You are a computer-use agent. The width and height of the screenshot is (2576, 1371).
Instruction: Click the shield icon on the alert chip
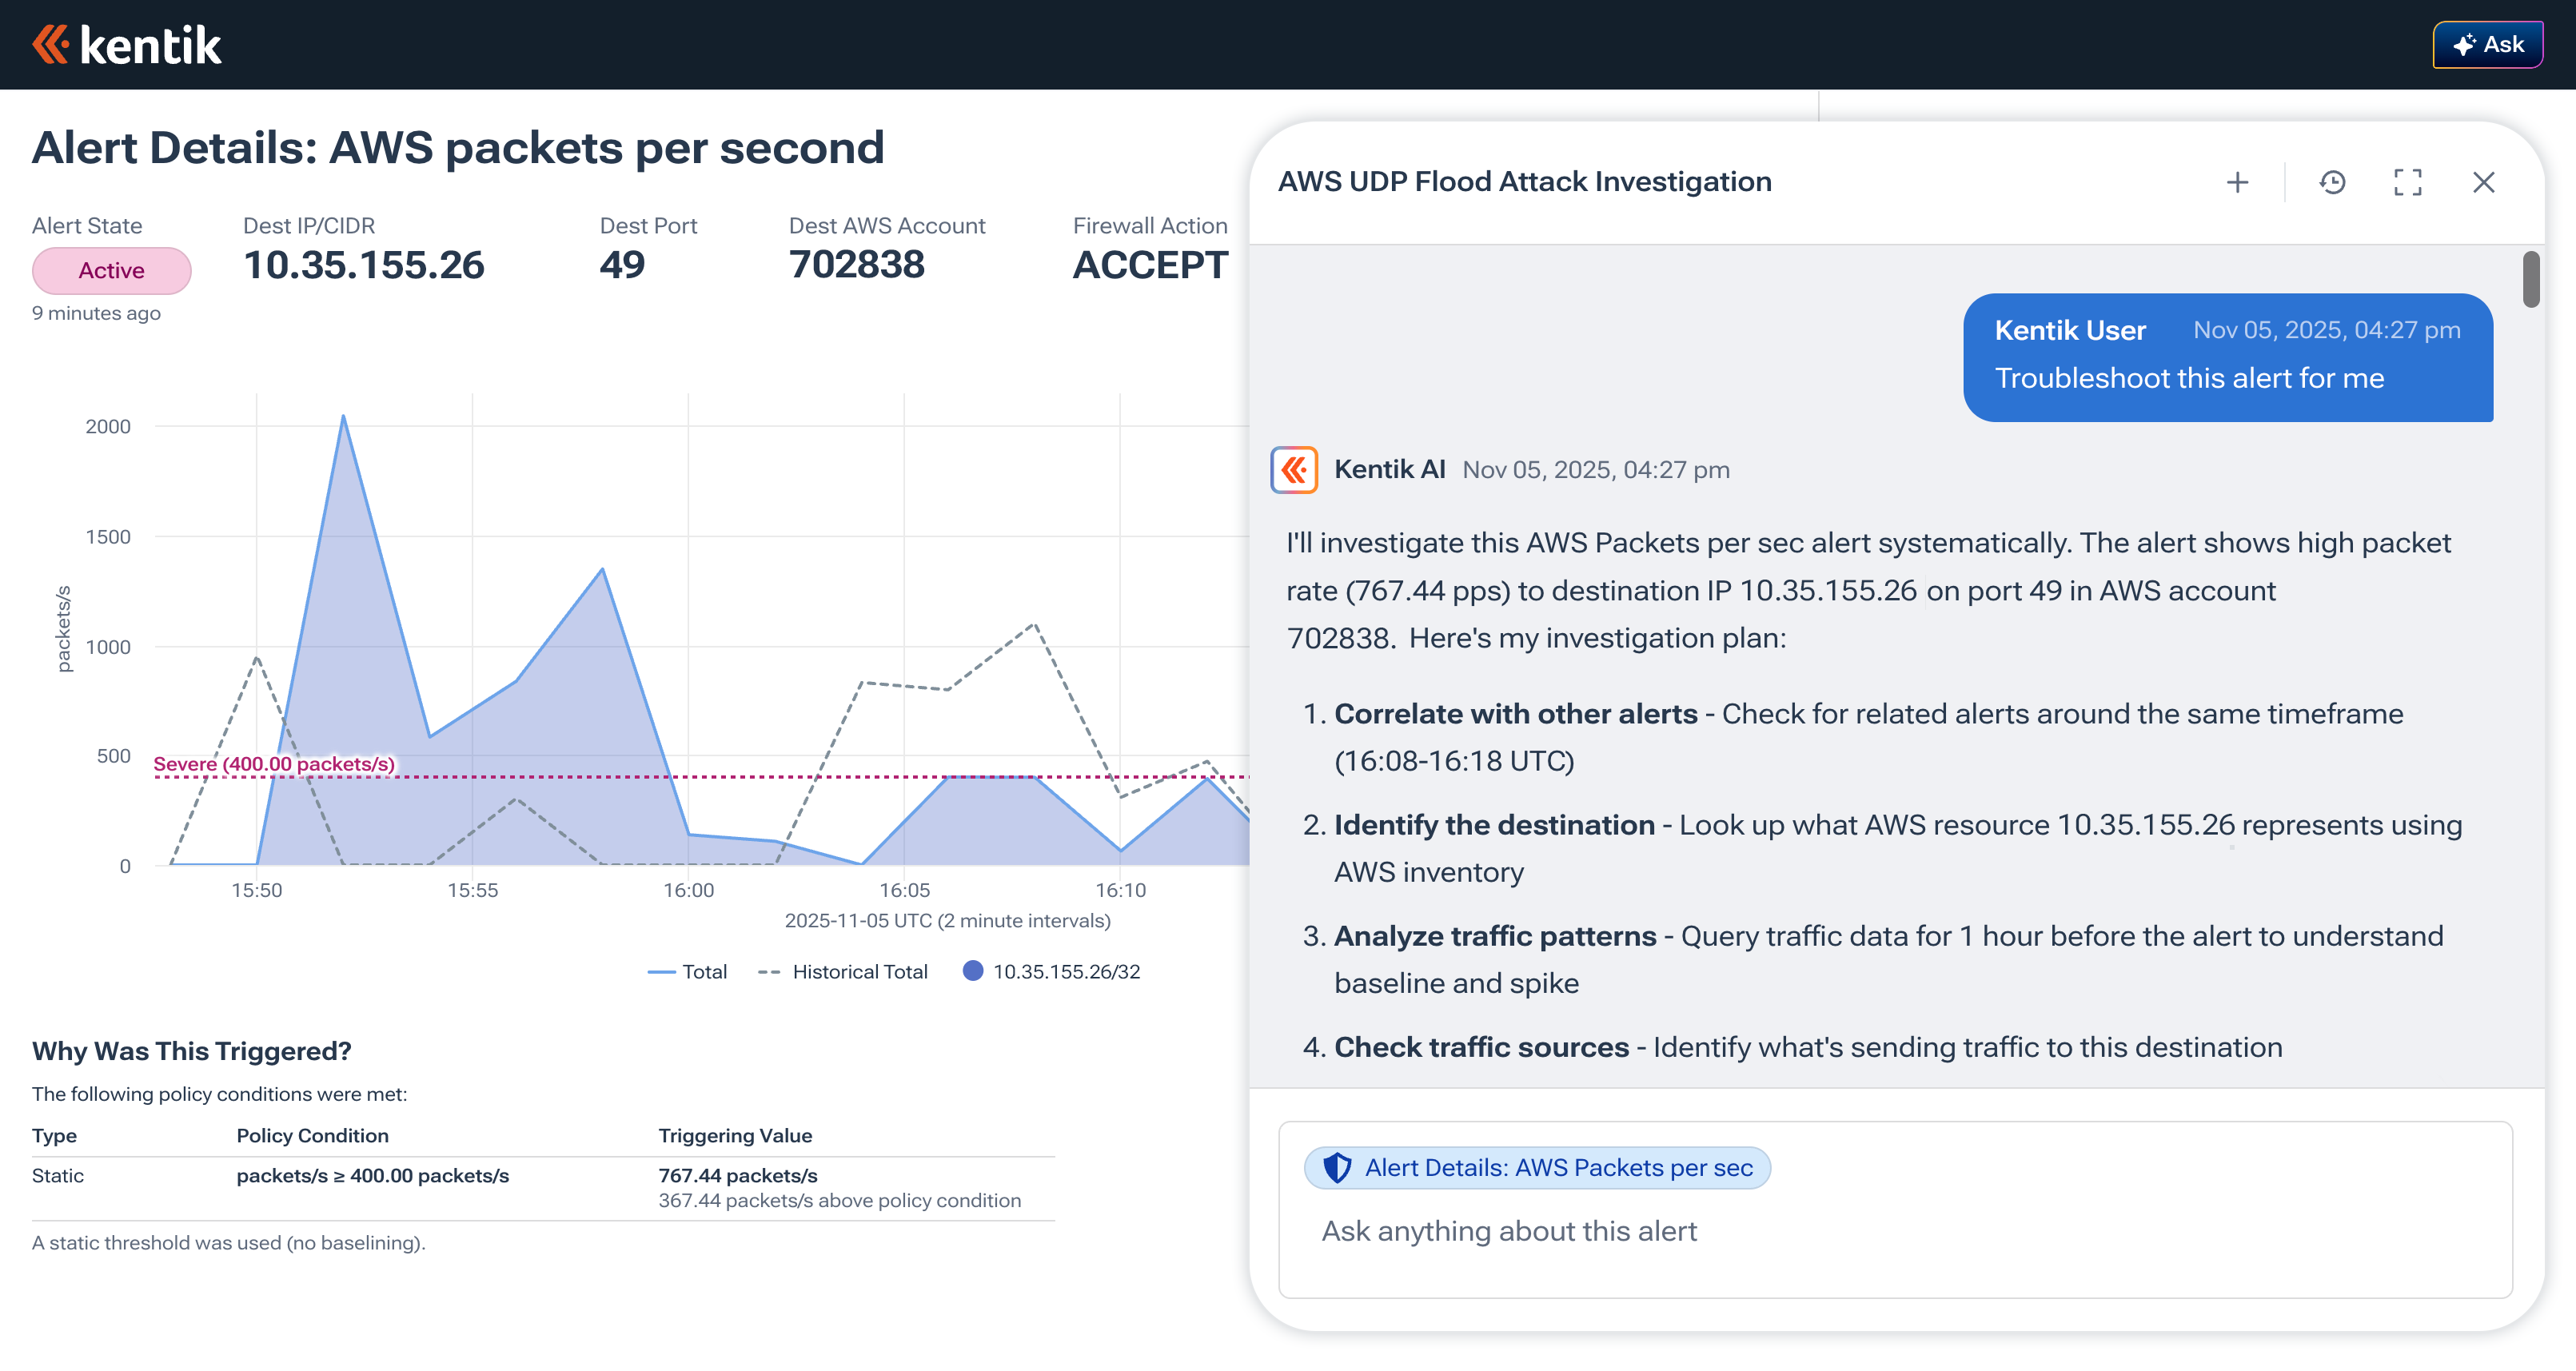tap(1340, 1167)
